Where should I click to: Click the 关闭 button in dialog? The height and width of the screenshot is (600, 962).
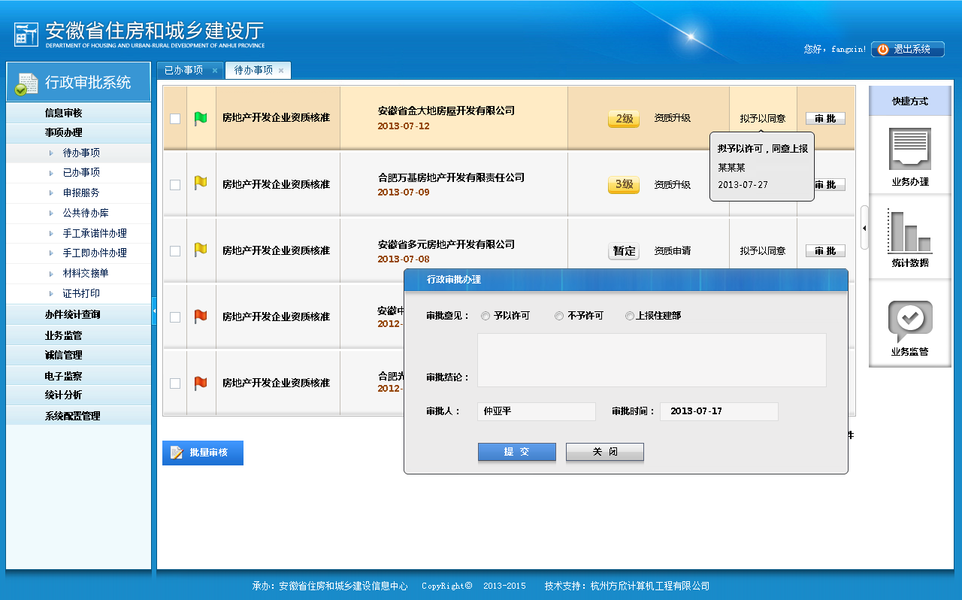point(604,452)
